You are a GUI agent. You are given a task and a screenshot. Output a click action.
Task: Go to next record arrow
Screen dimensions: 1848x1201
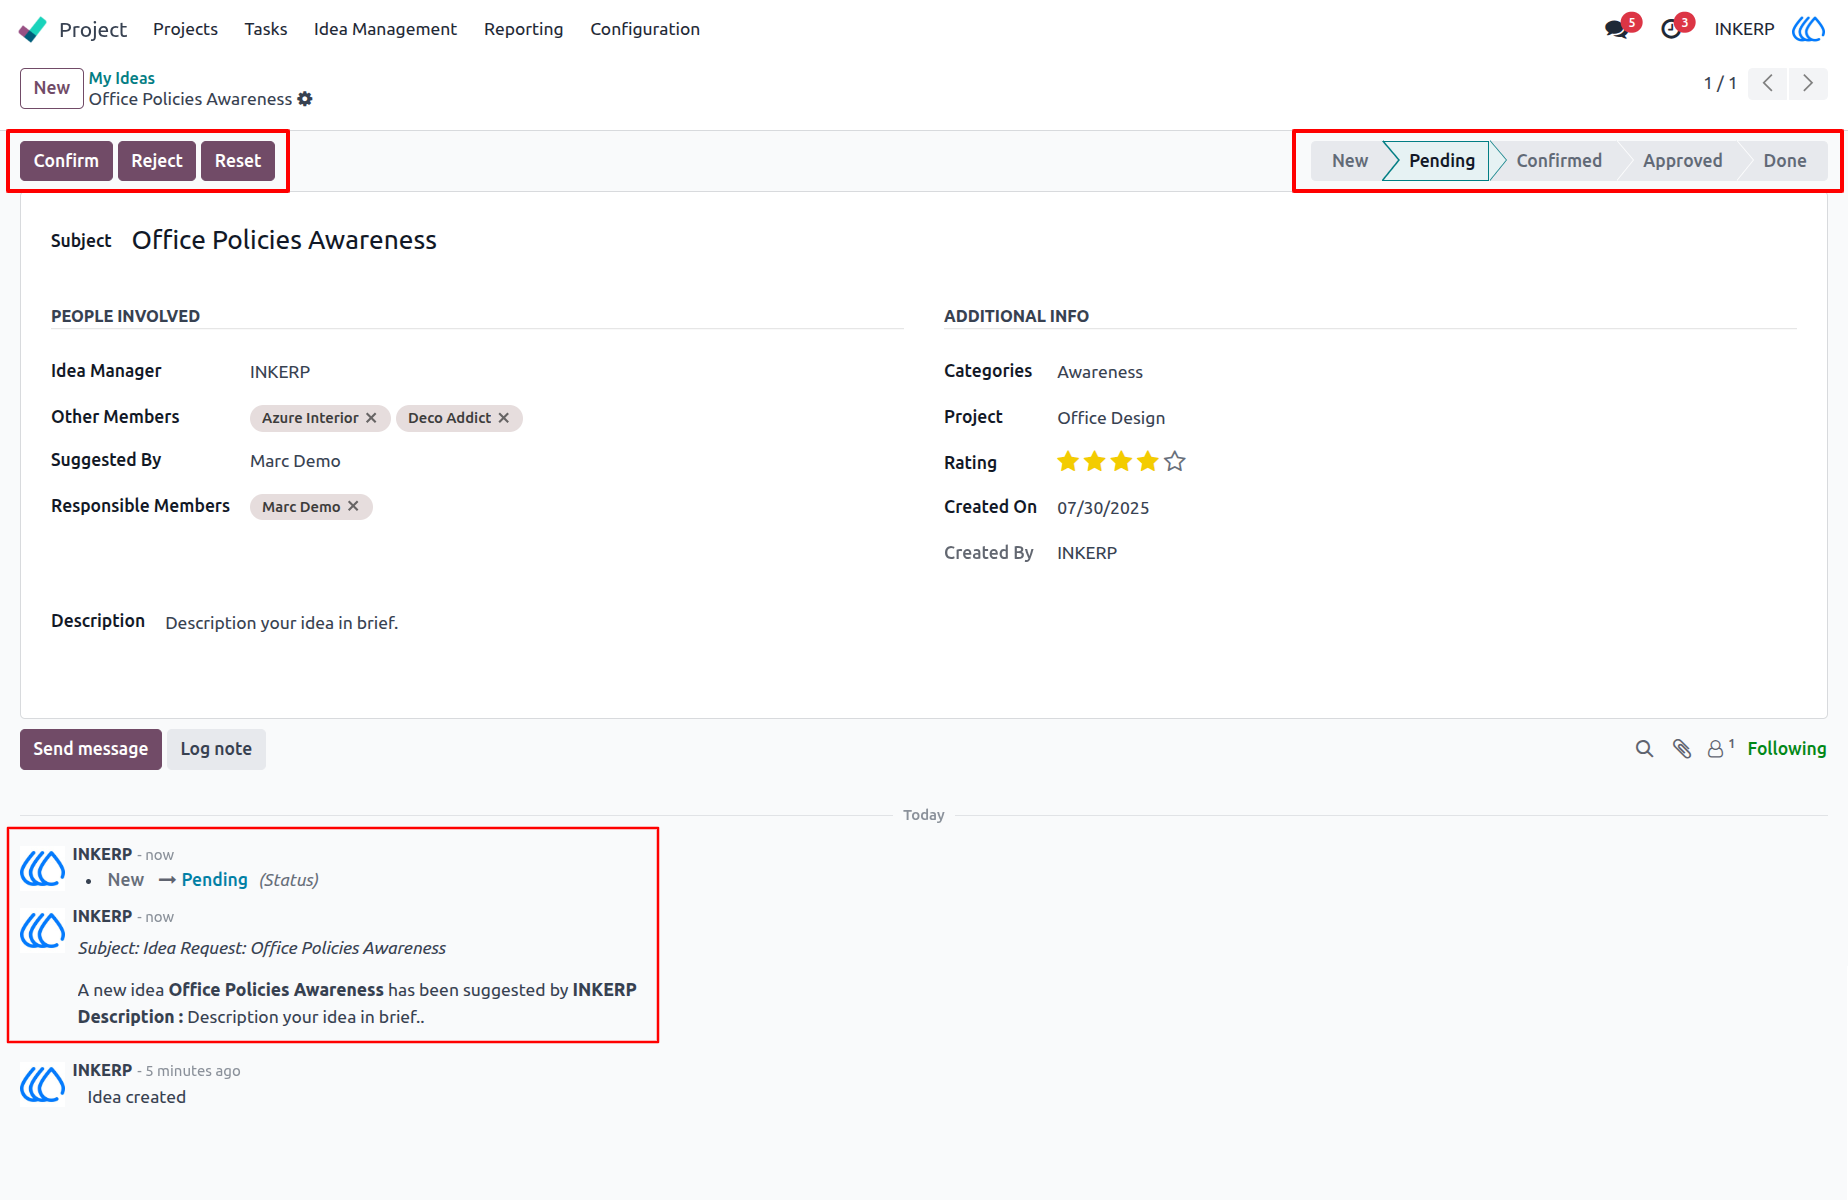click(x=1808, y=83)
